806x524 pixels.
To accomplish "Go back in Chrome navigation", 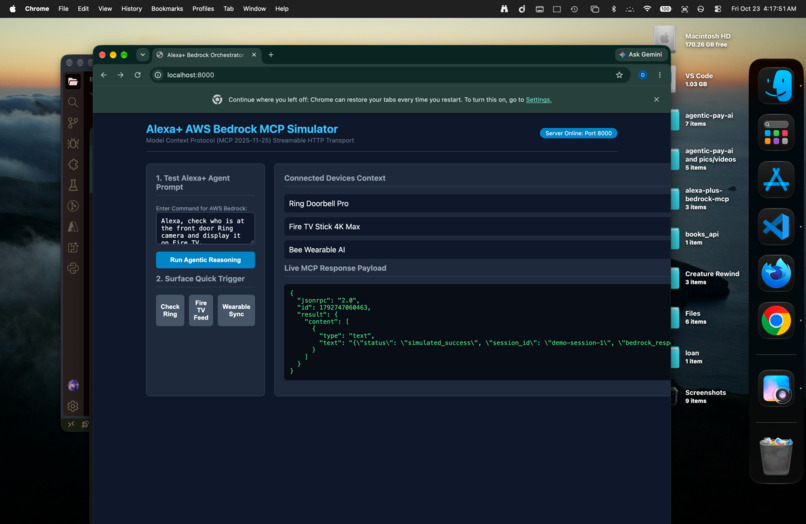I will [104, 75].
